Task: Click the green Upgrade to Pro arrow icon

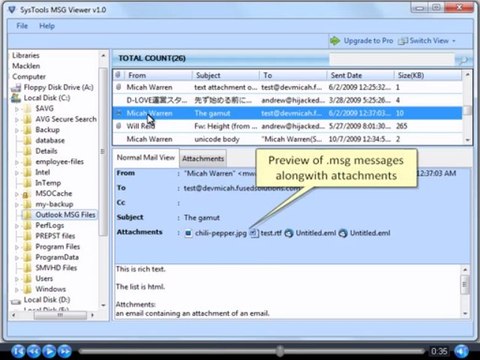Action: click(335, 41)
